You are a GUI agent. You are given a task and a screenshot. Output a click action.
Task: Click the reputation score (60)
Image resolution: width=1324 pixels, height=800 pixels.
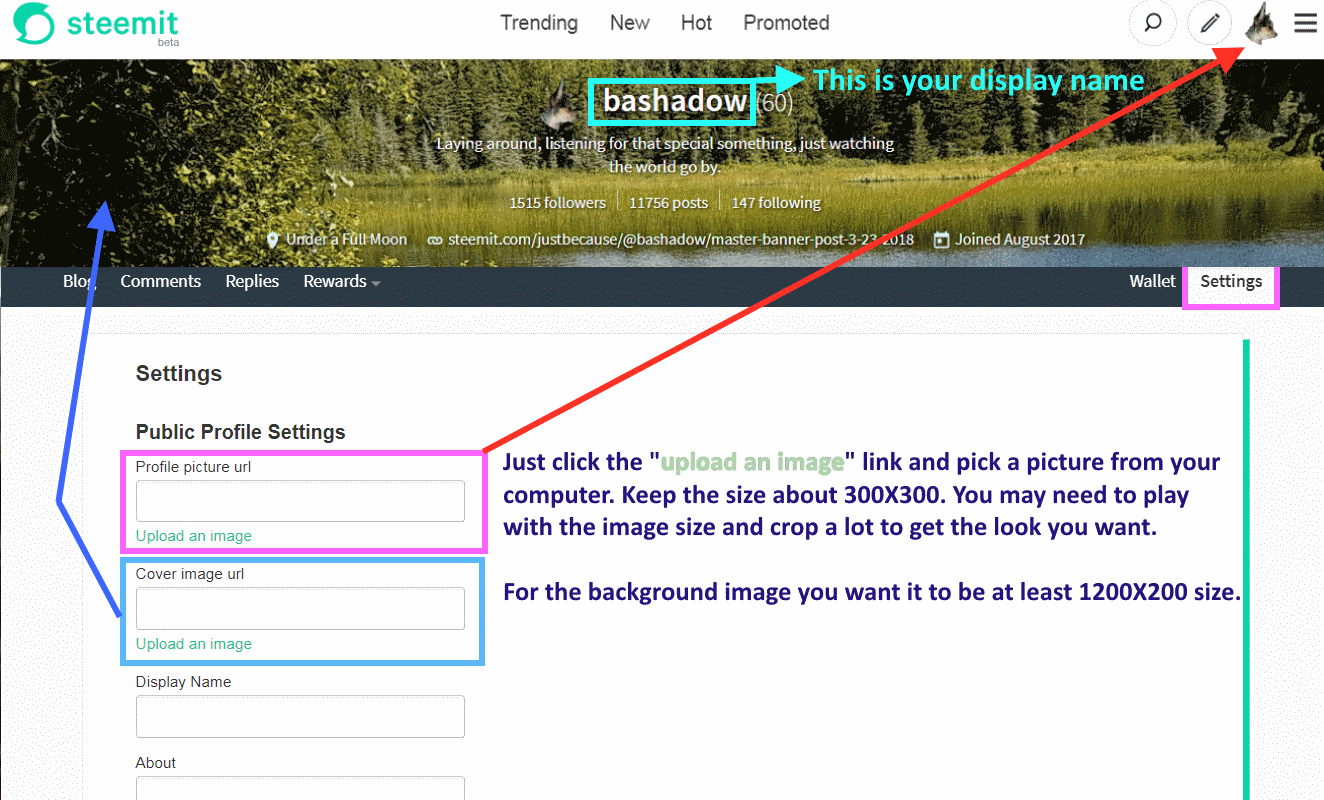click(774, 102)
